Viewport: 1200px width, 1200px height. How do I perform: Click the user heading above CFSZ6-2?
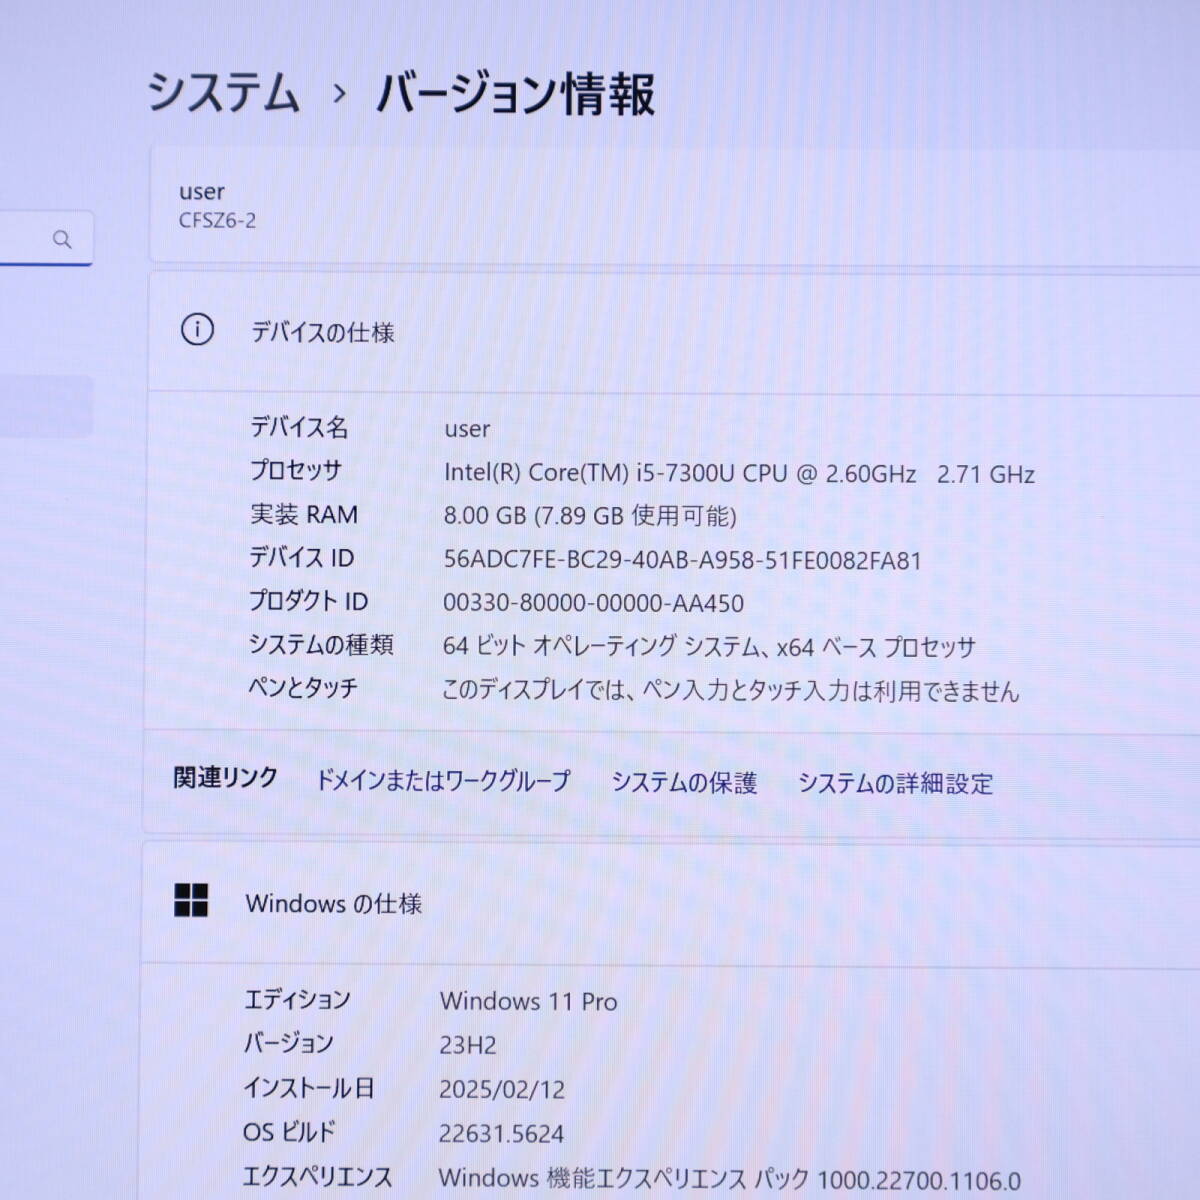(201, 192)
